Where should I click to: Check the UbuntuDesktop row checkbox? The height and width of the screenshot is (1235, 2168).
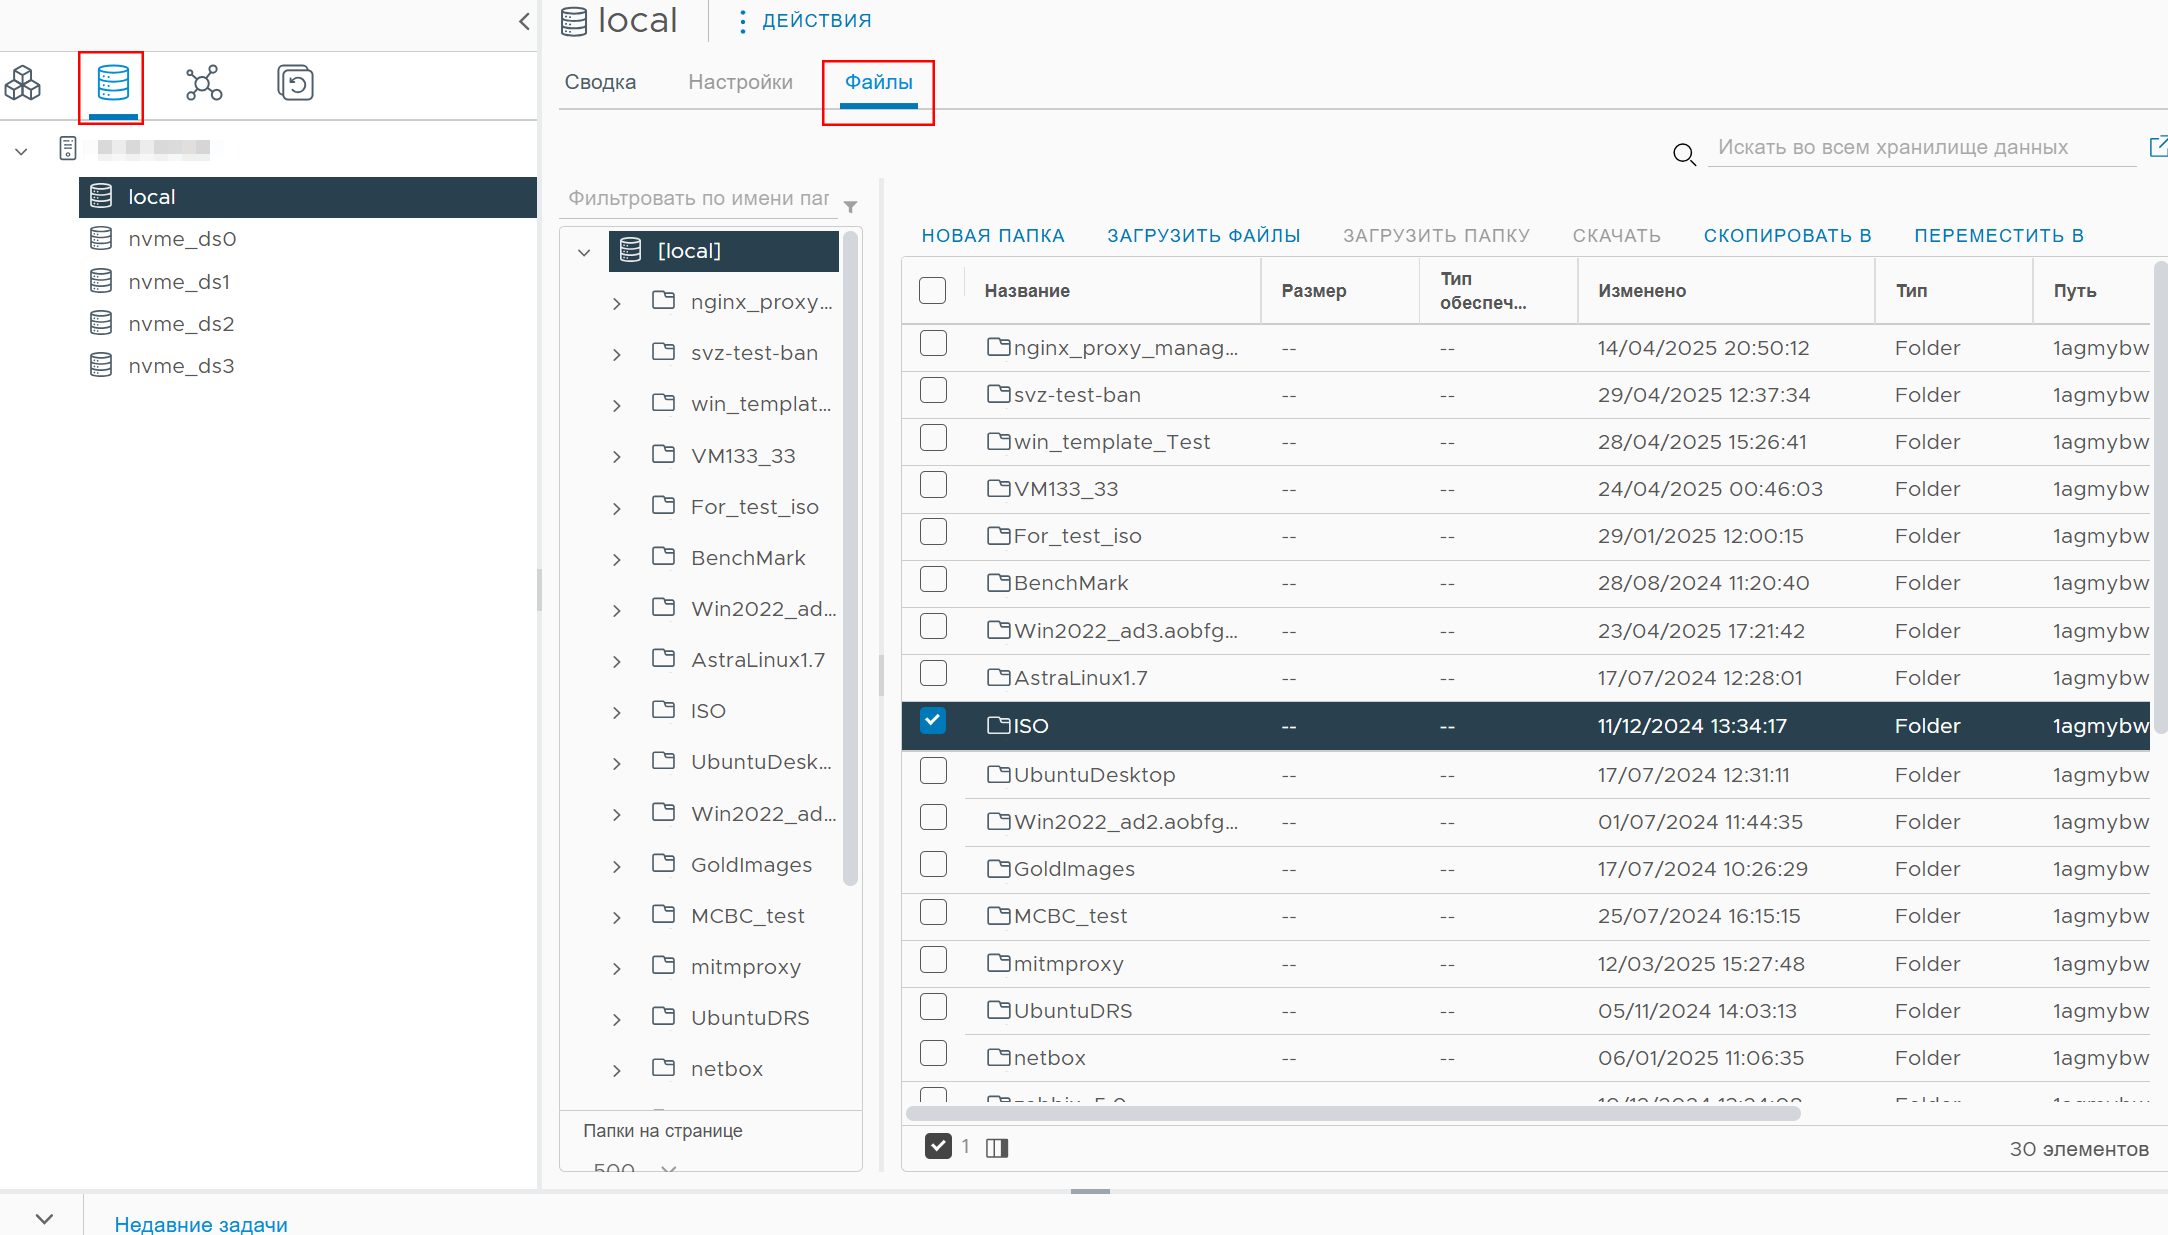pyautogui.click(x=933, y=770)
